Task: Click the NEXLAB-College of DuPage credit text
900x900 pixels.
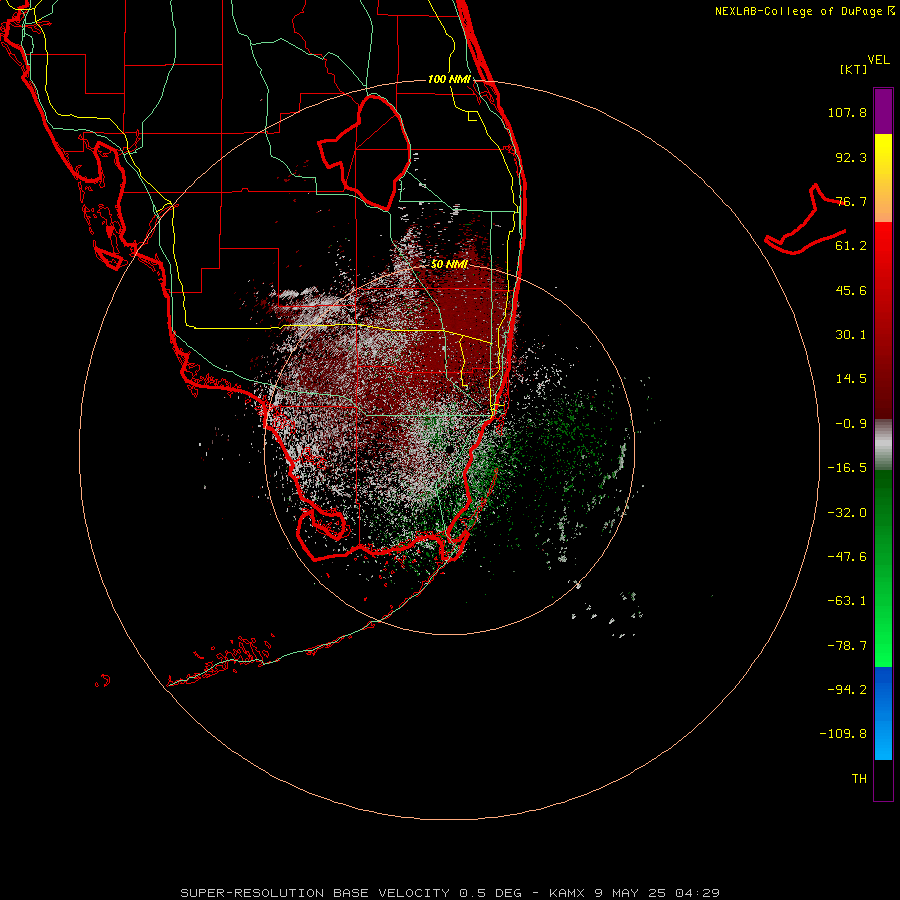Action: tap(804, 11)
